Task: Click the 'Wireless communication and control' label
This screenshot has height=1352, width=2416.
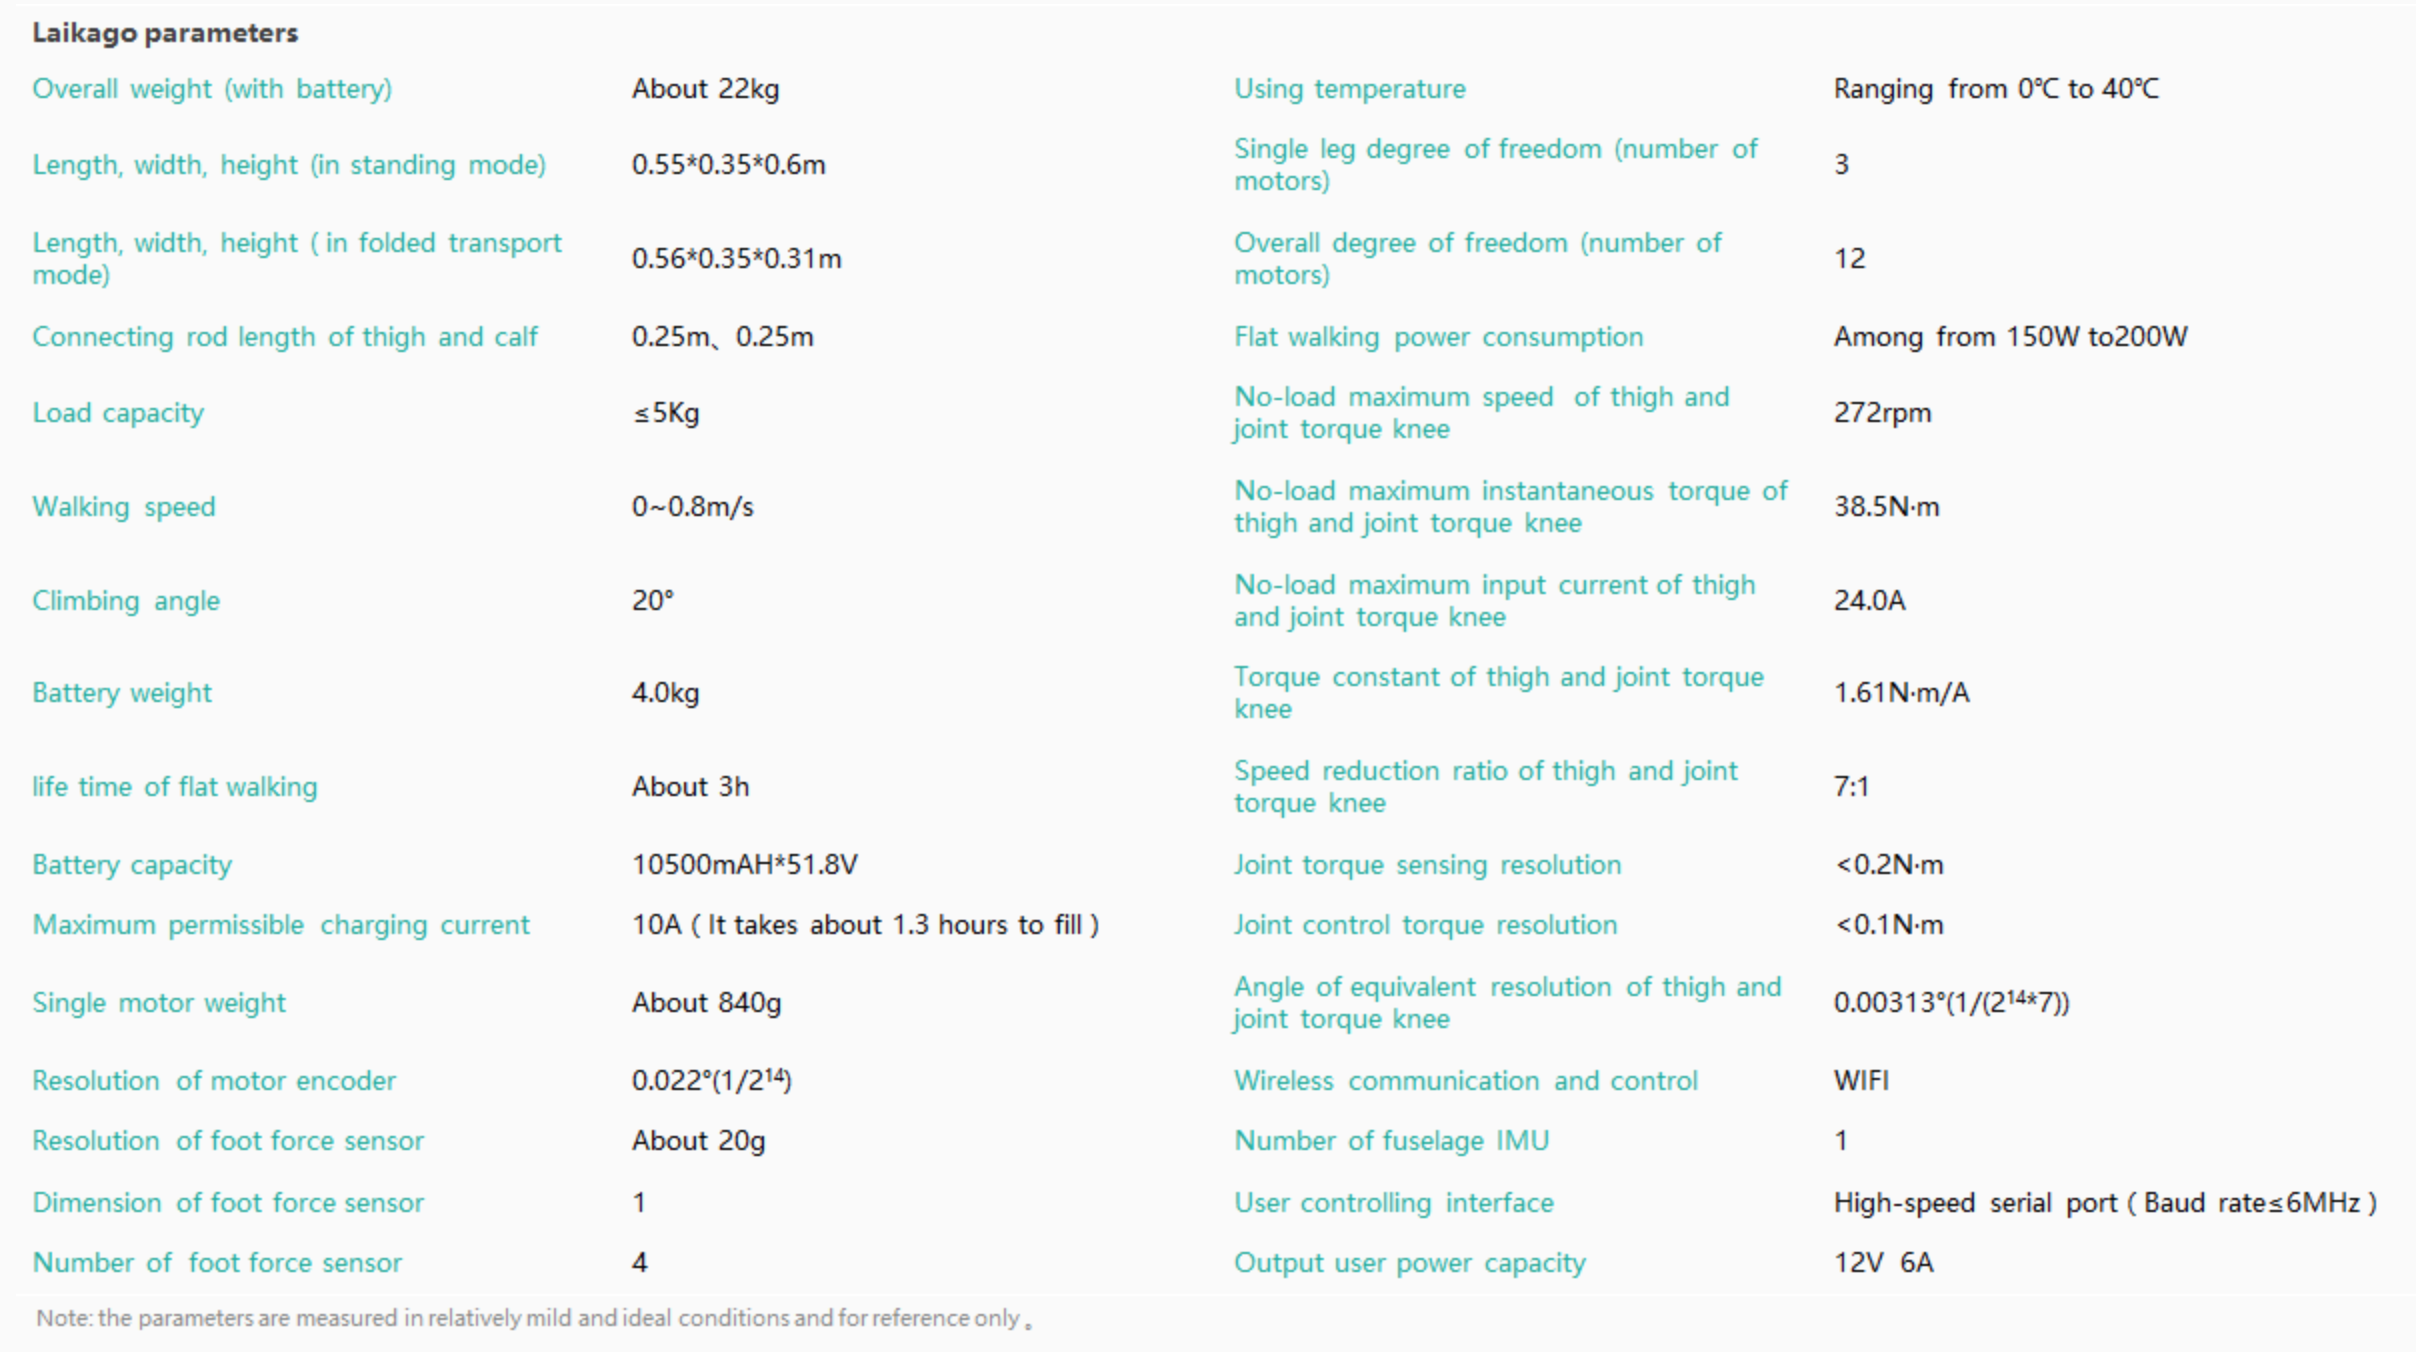Action: (x=1465, y=1081)
